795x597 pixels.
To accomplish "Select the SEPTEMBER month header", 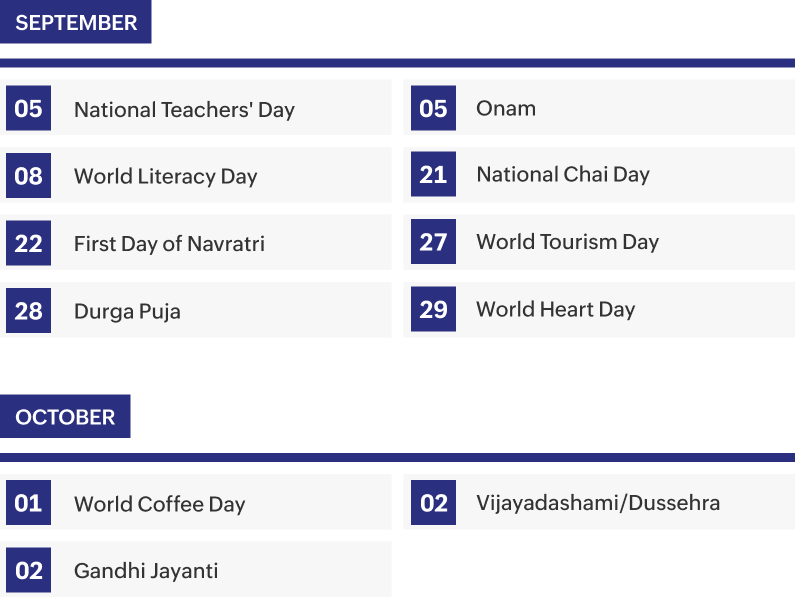I will click(x=76, y=22).
